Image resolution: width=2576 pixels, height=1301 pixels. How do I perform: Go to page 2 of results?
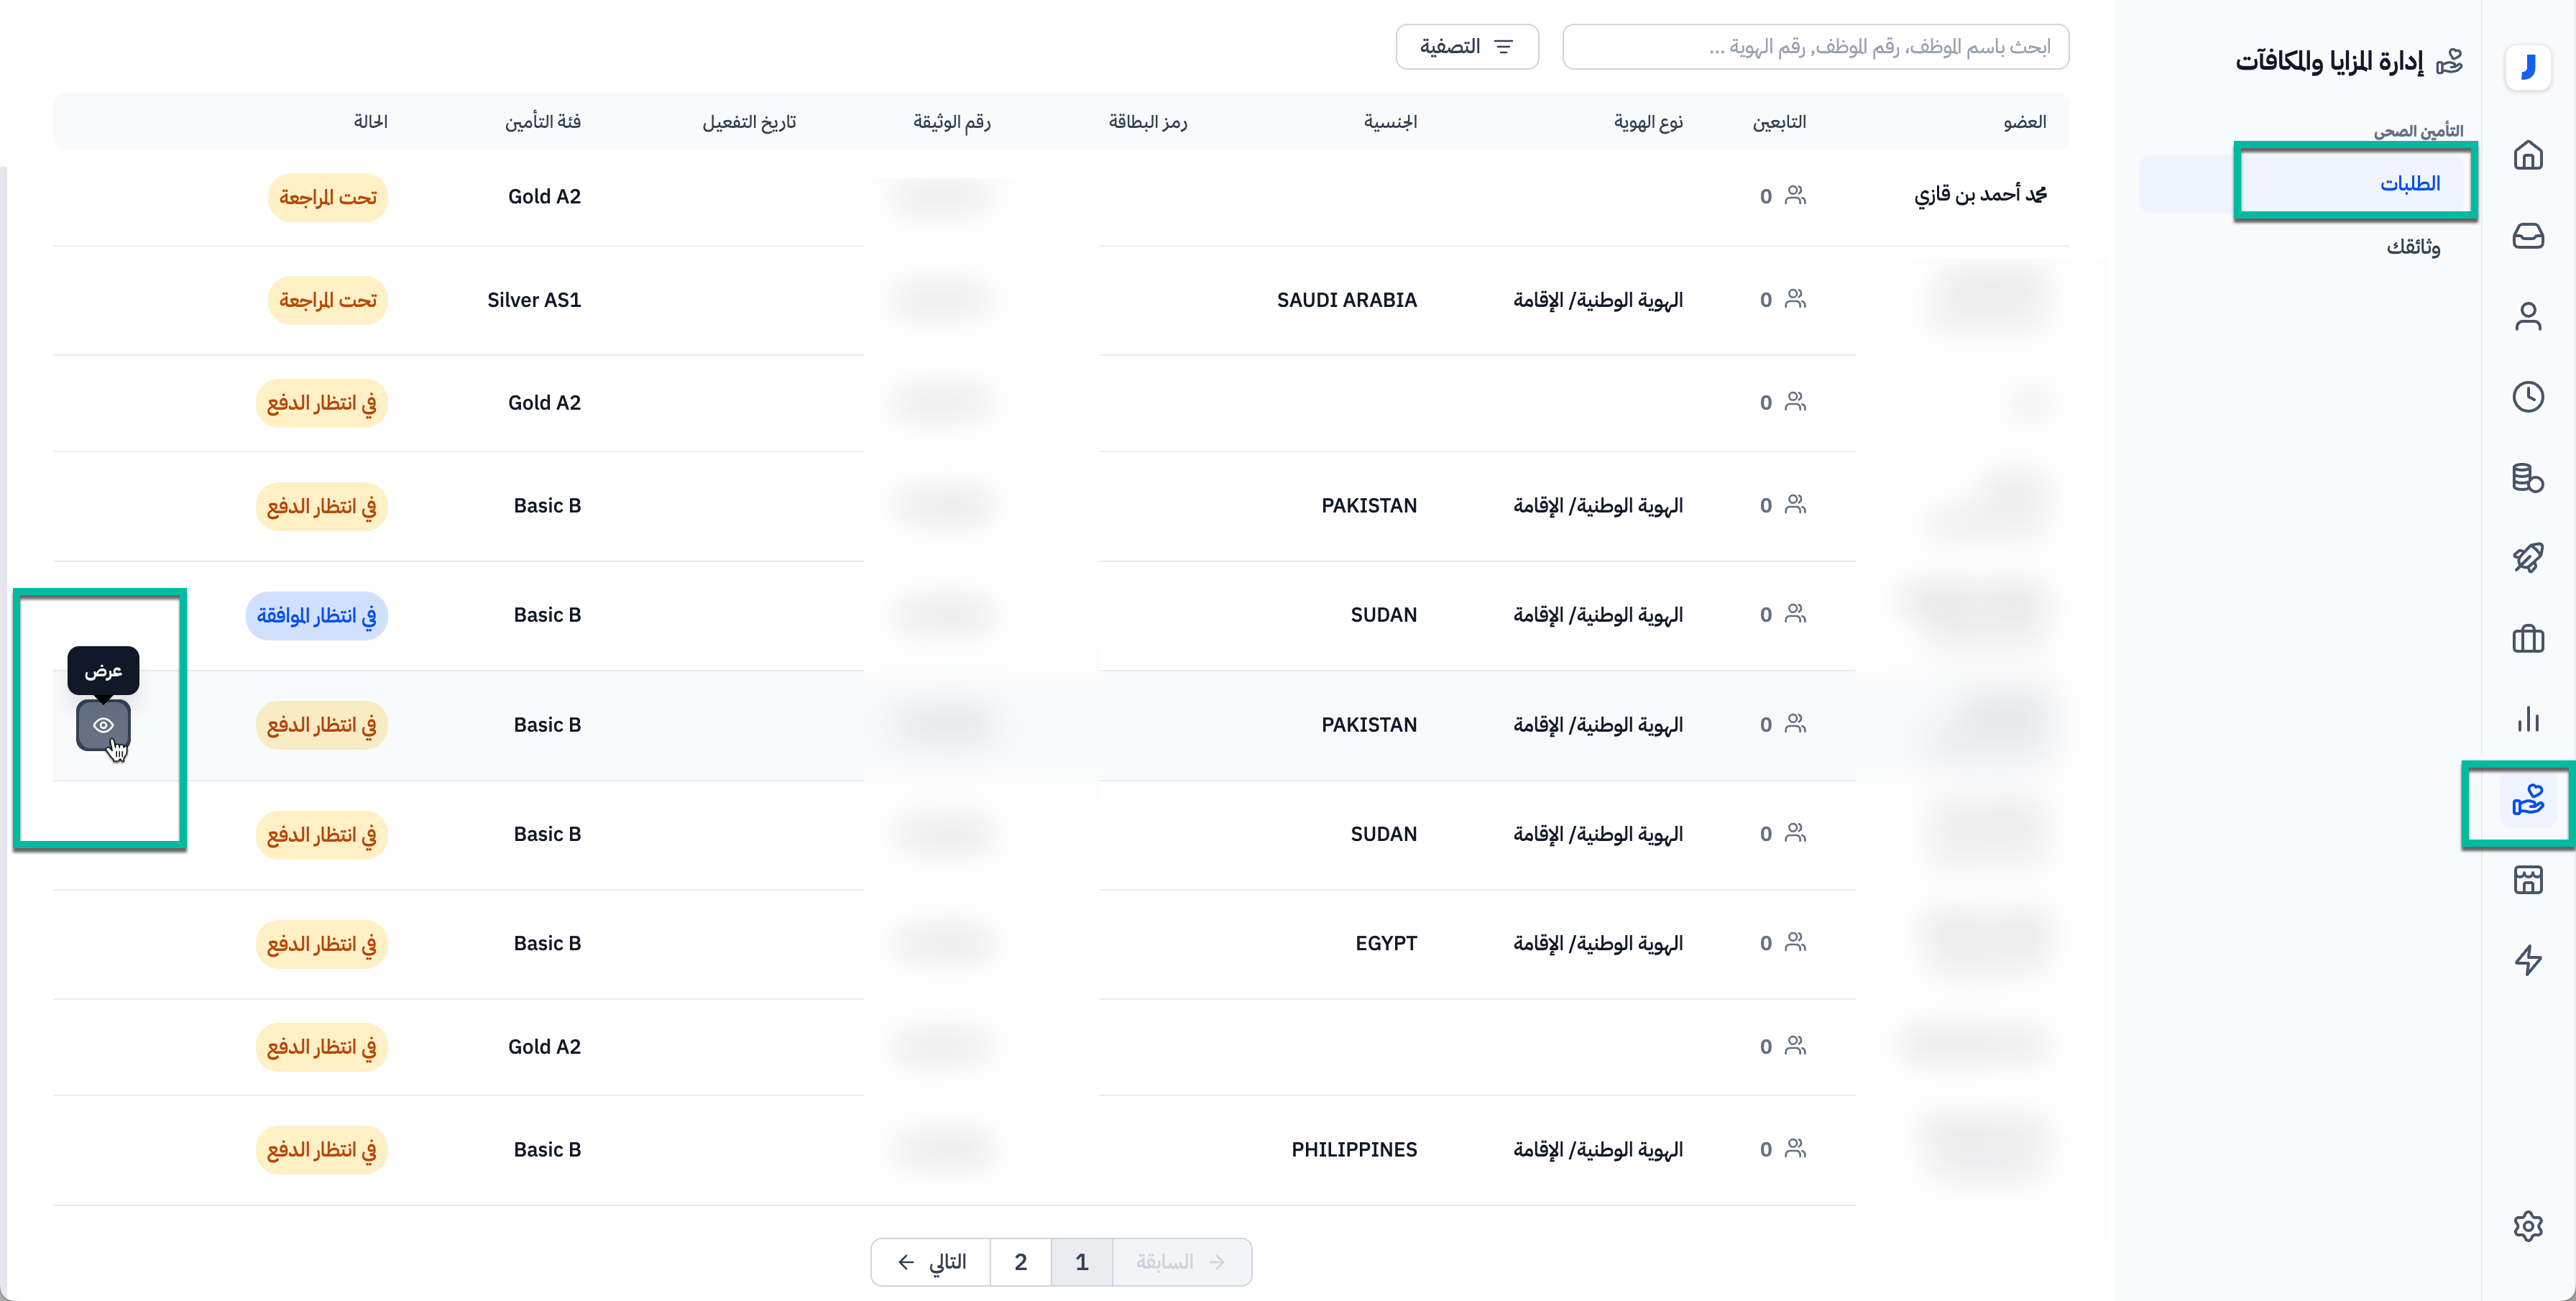(1020, 1262)
